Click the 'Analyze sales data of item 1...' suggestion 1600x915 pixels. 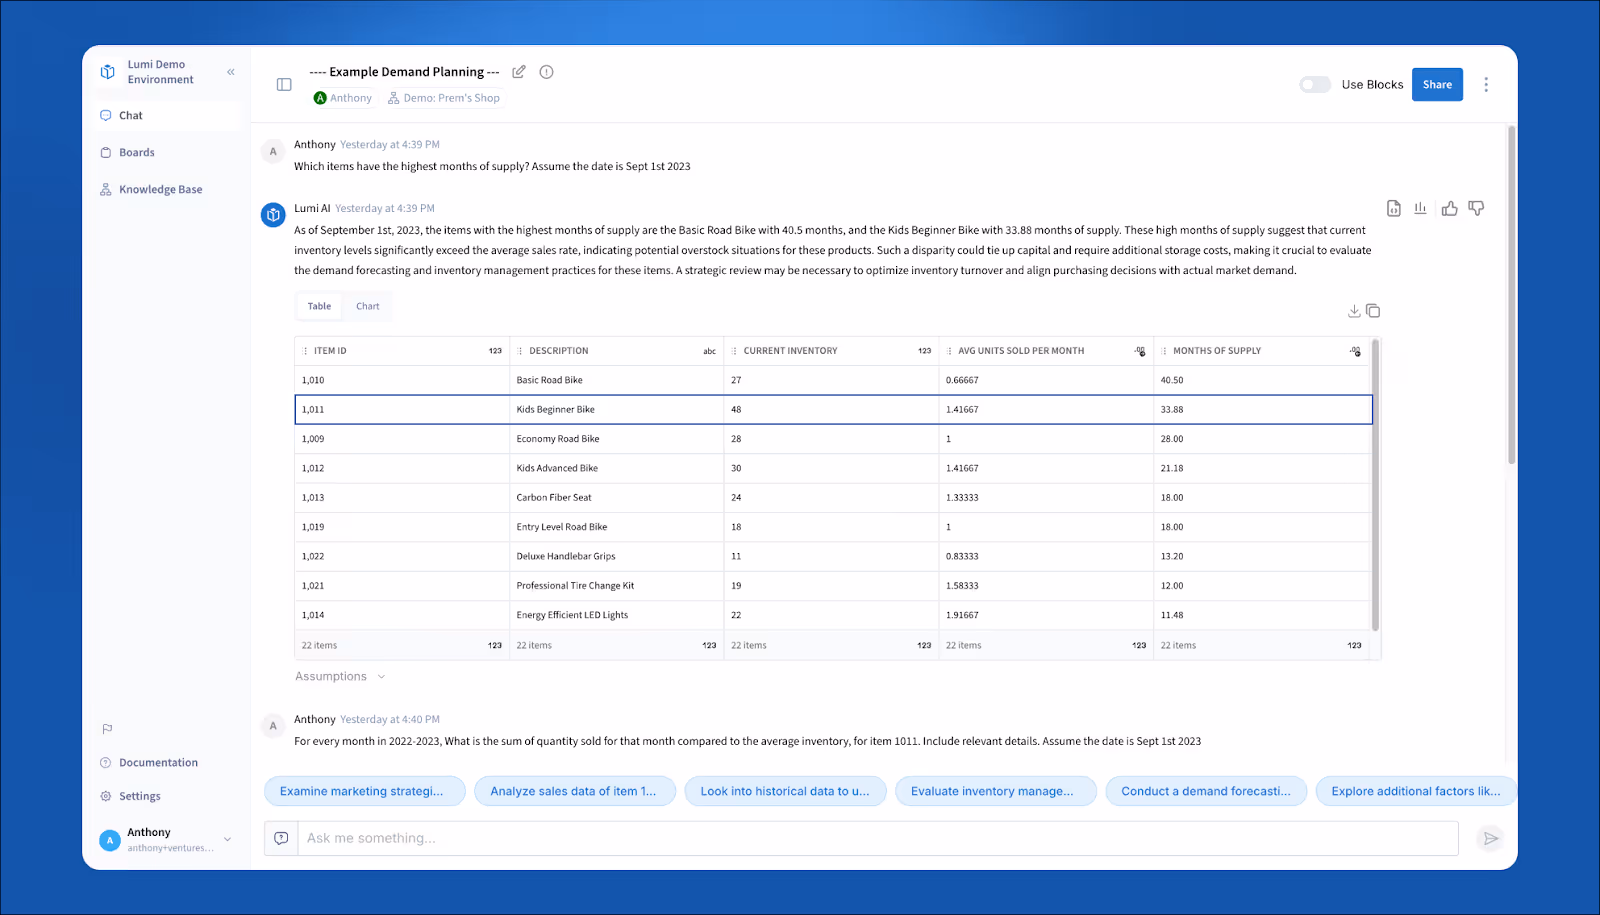pos(575,791)
